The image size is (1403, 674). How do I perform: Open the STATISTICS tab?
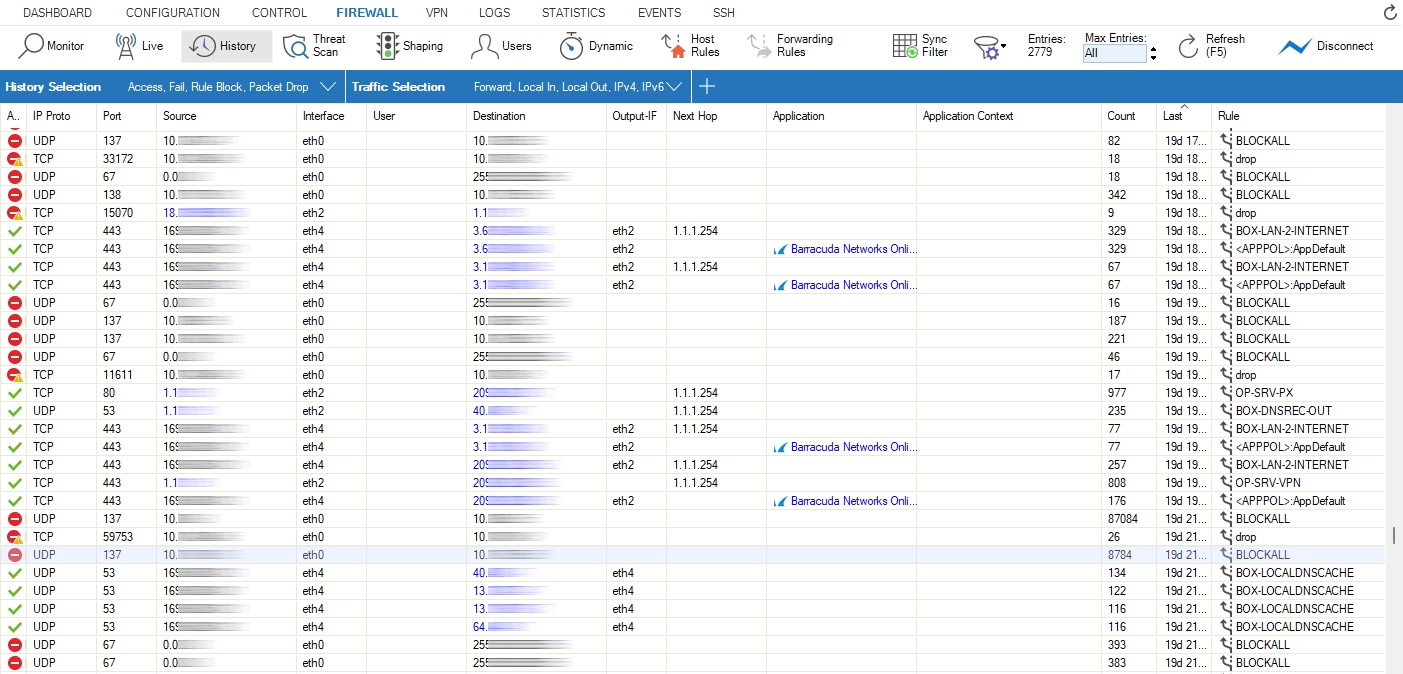[573, 13]
